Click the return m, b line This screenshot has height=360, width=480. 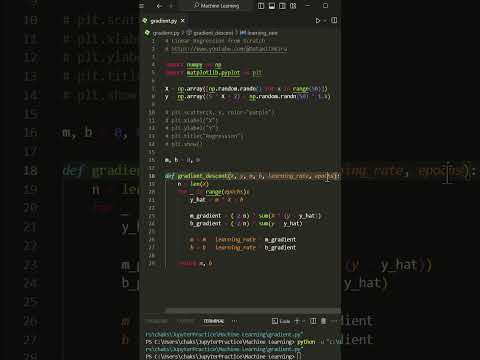(195, 263)
